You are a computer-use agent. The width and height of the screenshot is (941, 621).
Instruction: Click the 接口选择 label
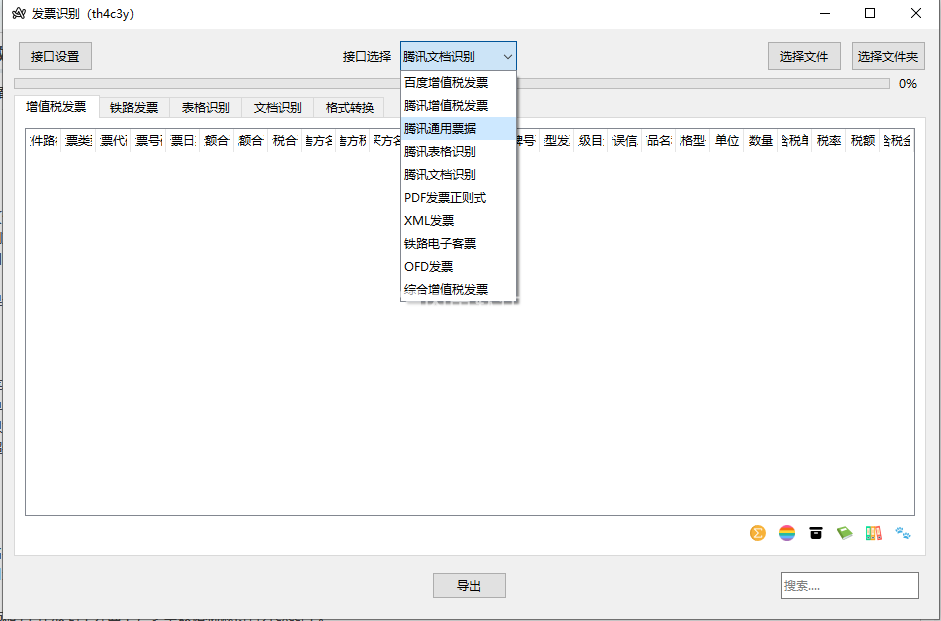pyautogui.click(x=367, y=57)
